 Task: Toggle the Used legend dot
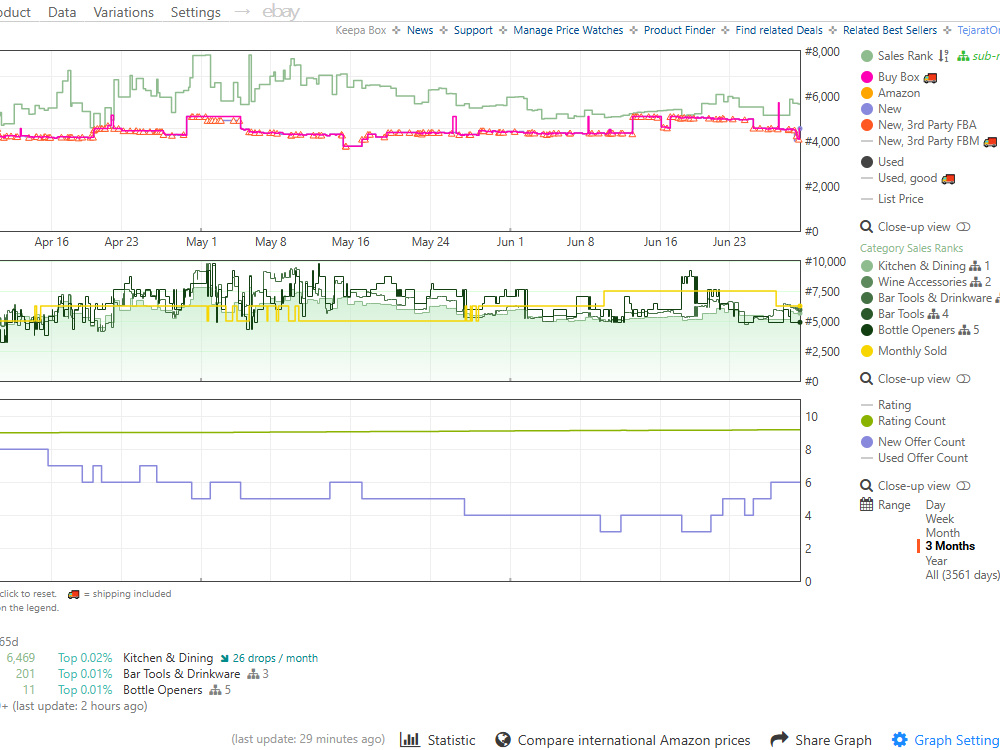pyautogui.click(x=867, y=162)
